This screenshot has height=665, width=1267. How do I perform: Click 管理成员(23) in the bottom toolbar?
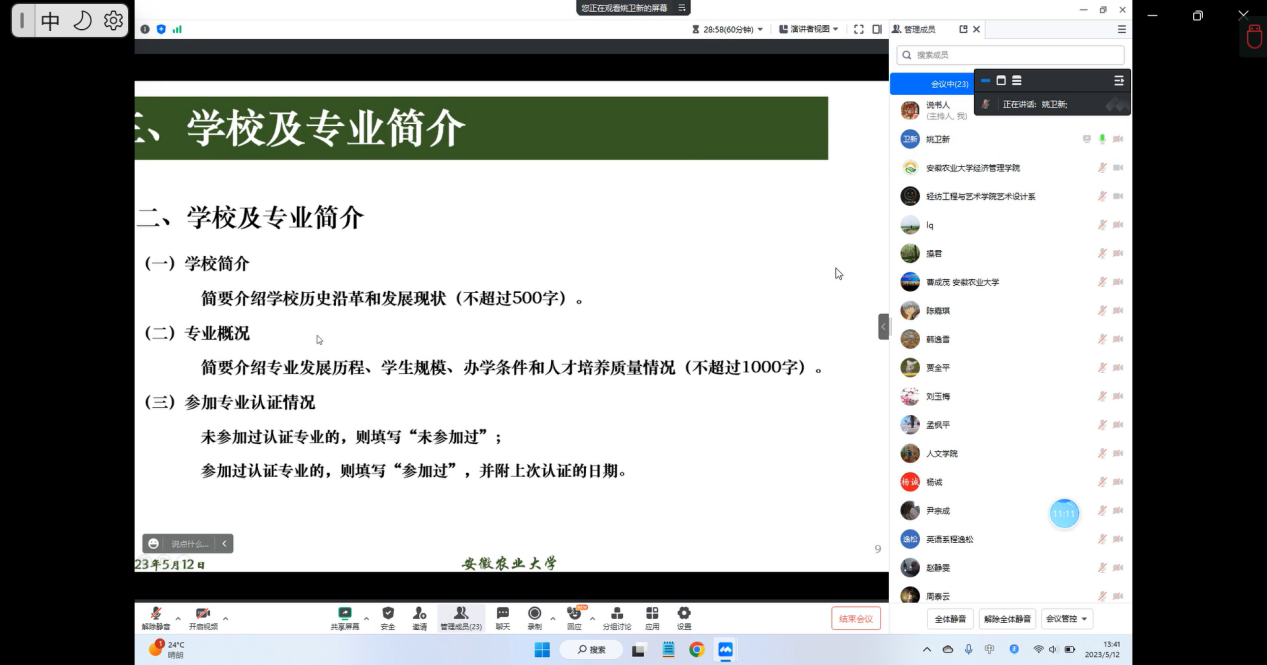click(461, 617)
